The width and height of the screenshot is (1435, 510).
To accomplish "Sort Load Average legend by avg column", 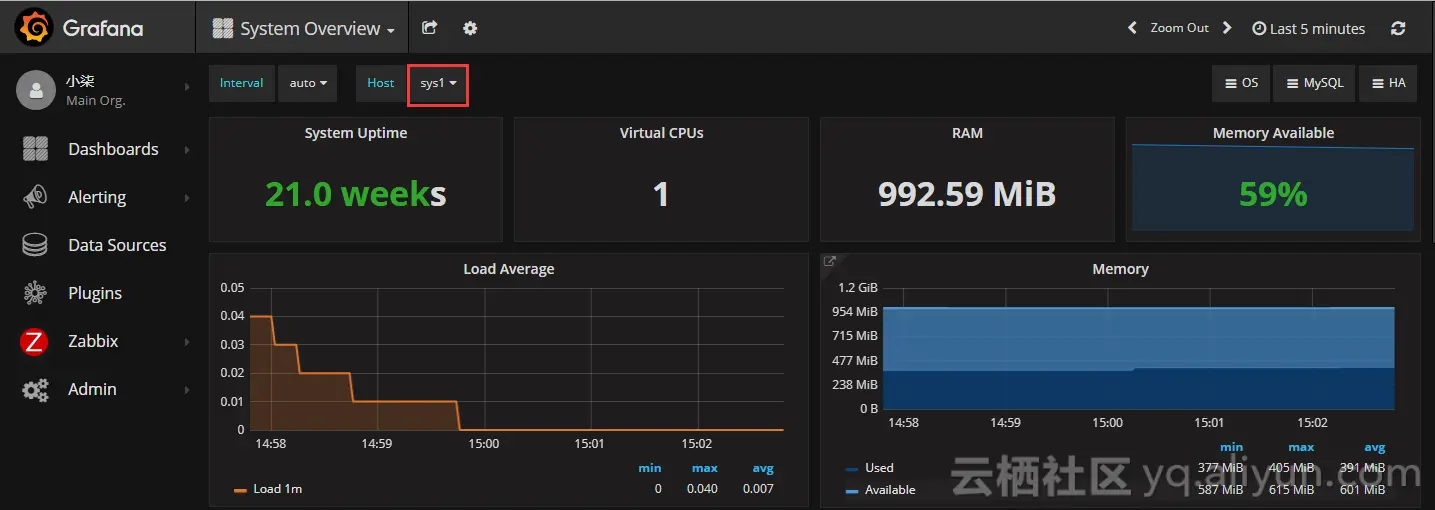I will (x=763, y=468).
